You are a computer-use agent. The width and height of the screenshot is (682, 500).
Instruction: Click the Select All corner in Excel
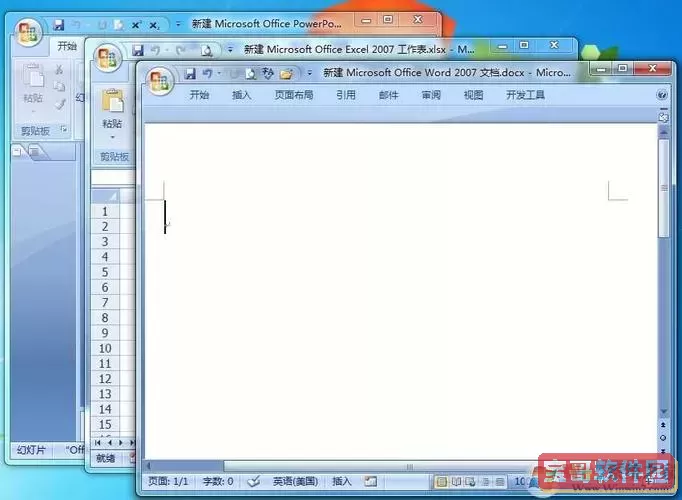point(105,197)
